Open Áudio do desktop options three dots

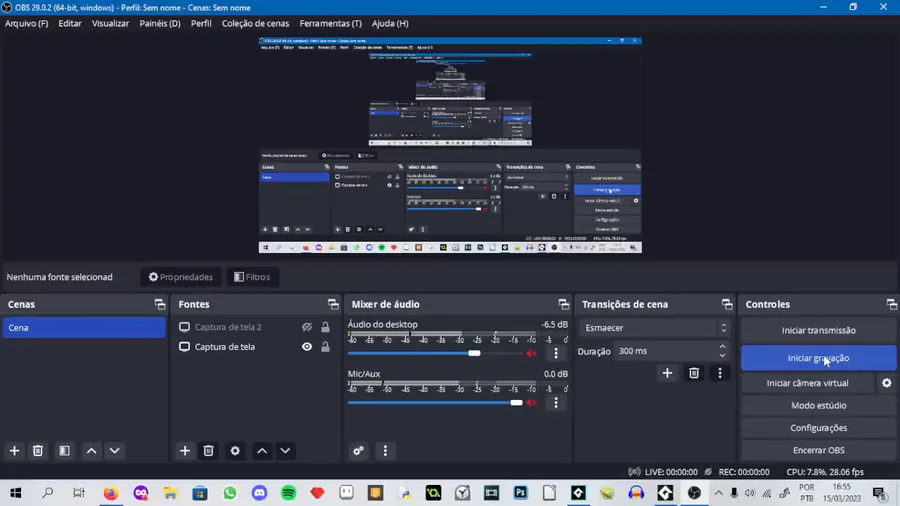(x=556, y=353)
